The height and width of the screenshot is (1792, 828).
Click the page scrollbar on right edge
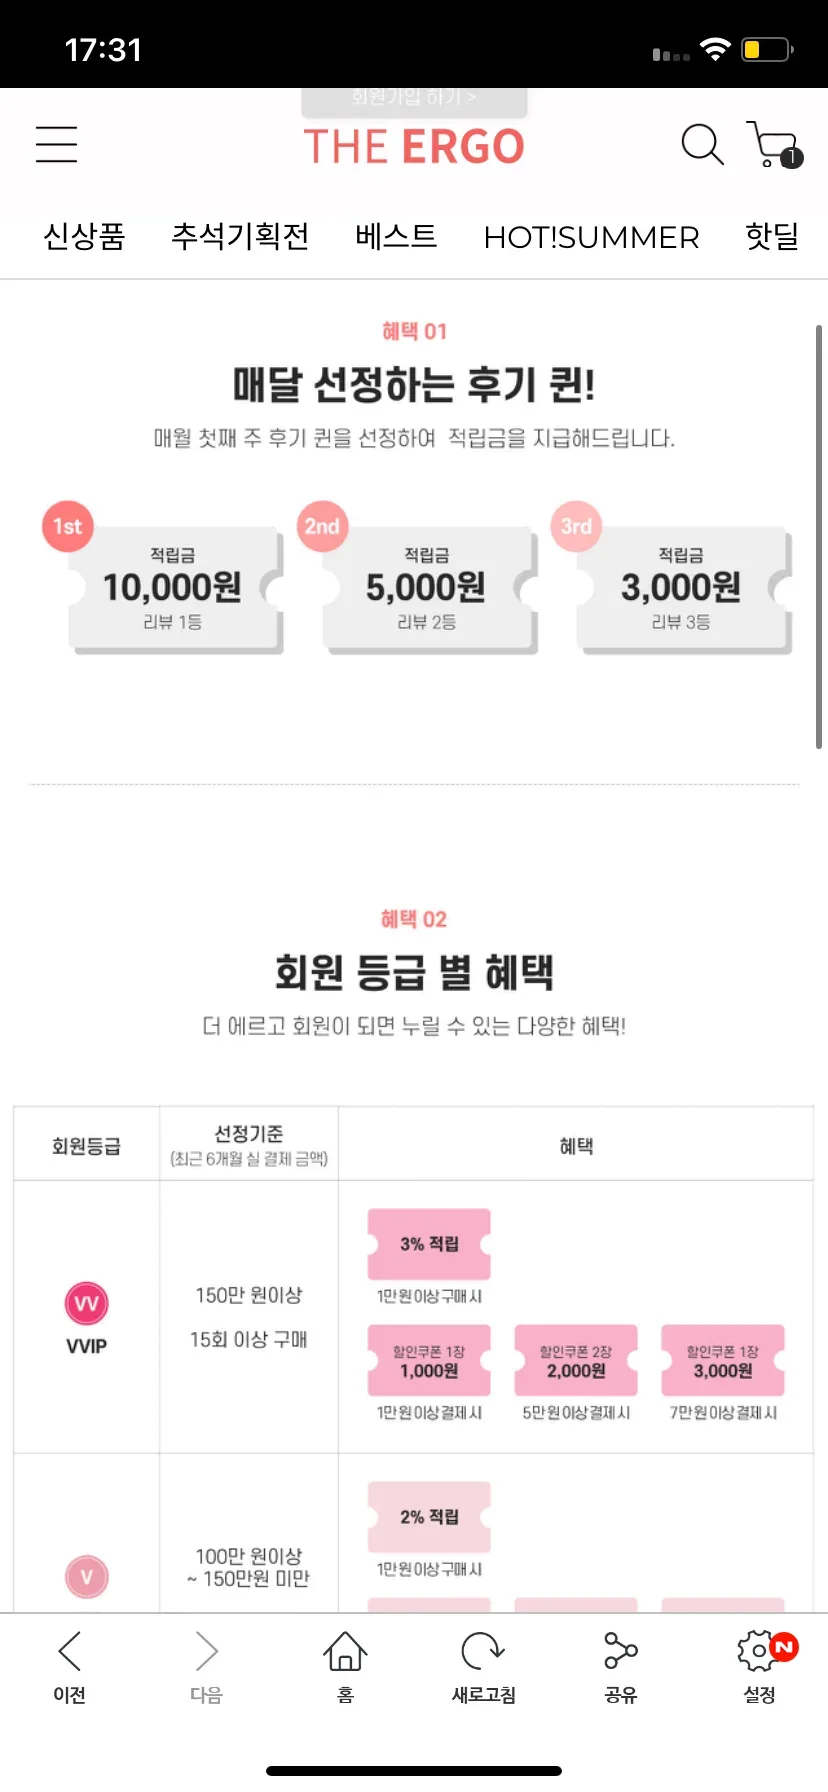(x=819, y=536)
